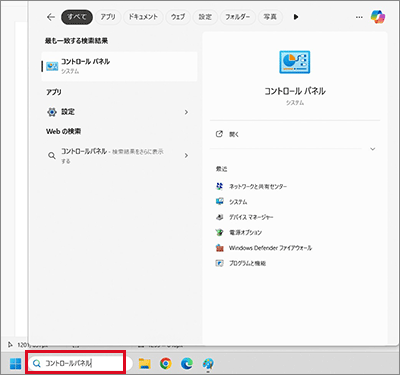The height and width of the screenshot is (375, 400).
Task: Click the 設定 gear icon
Action: point(52,112)
